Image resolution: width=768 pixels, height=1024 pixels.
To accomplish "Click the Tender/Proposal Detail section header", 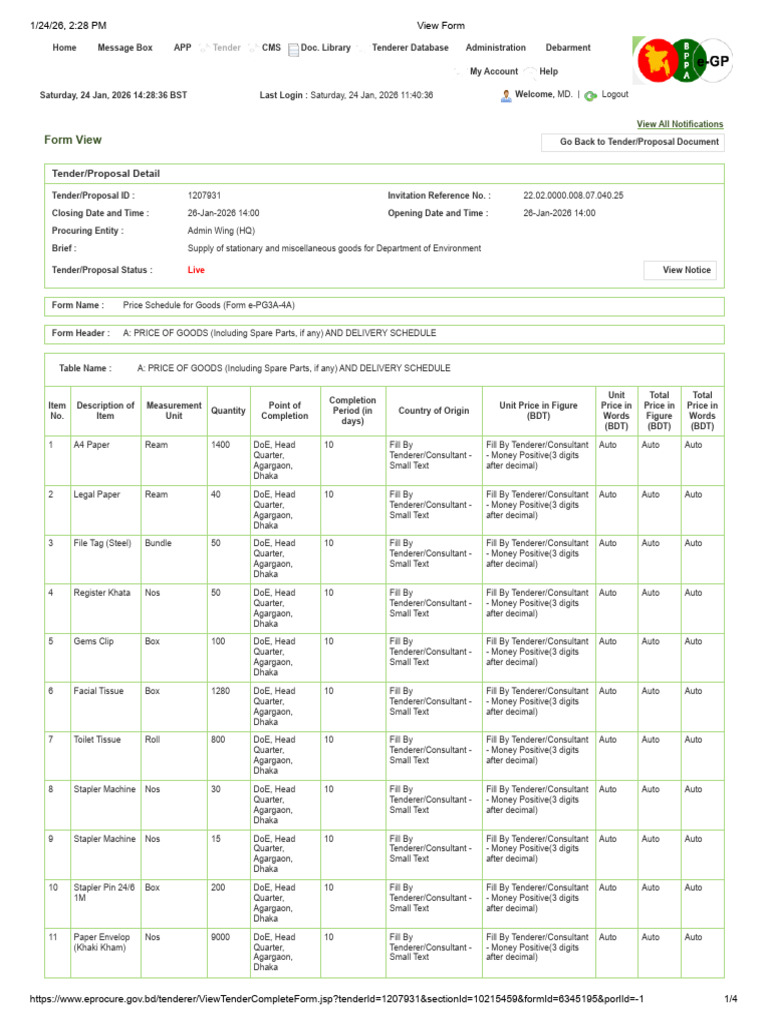I will (106, 174).
